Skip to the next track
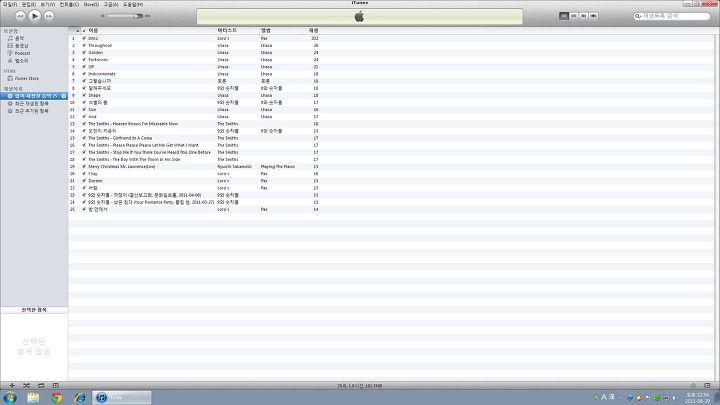 tap(49, 16)
